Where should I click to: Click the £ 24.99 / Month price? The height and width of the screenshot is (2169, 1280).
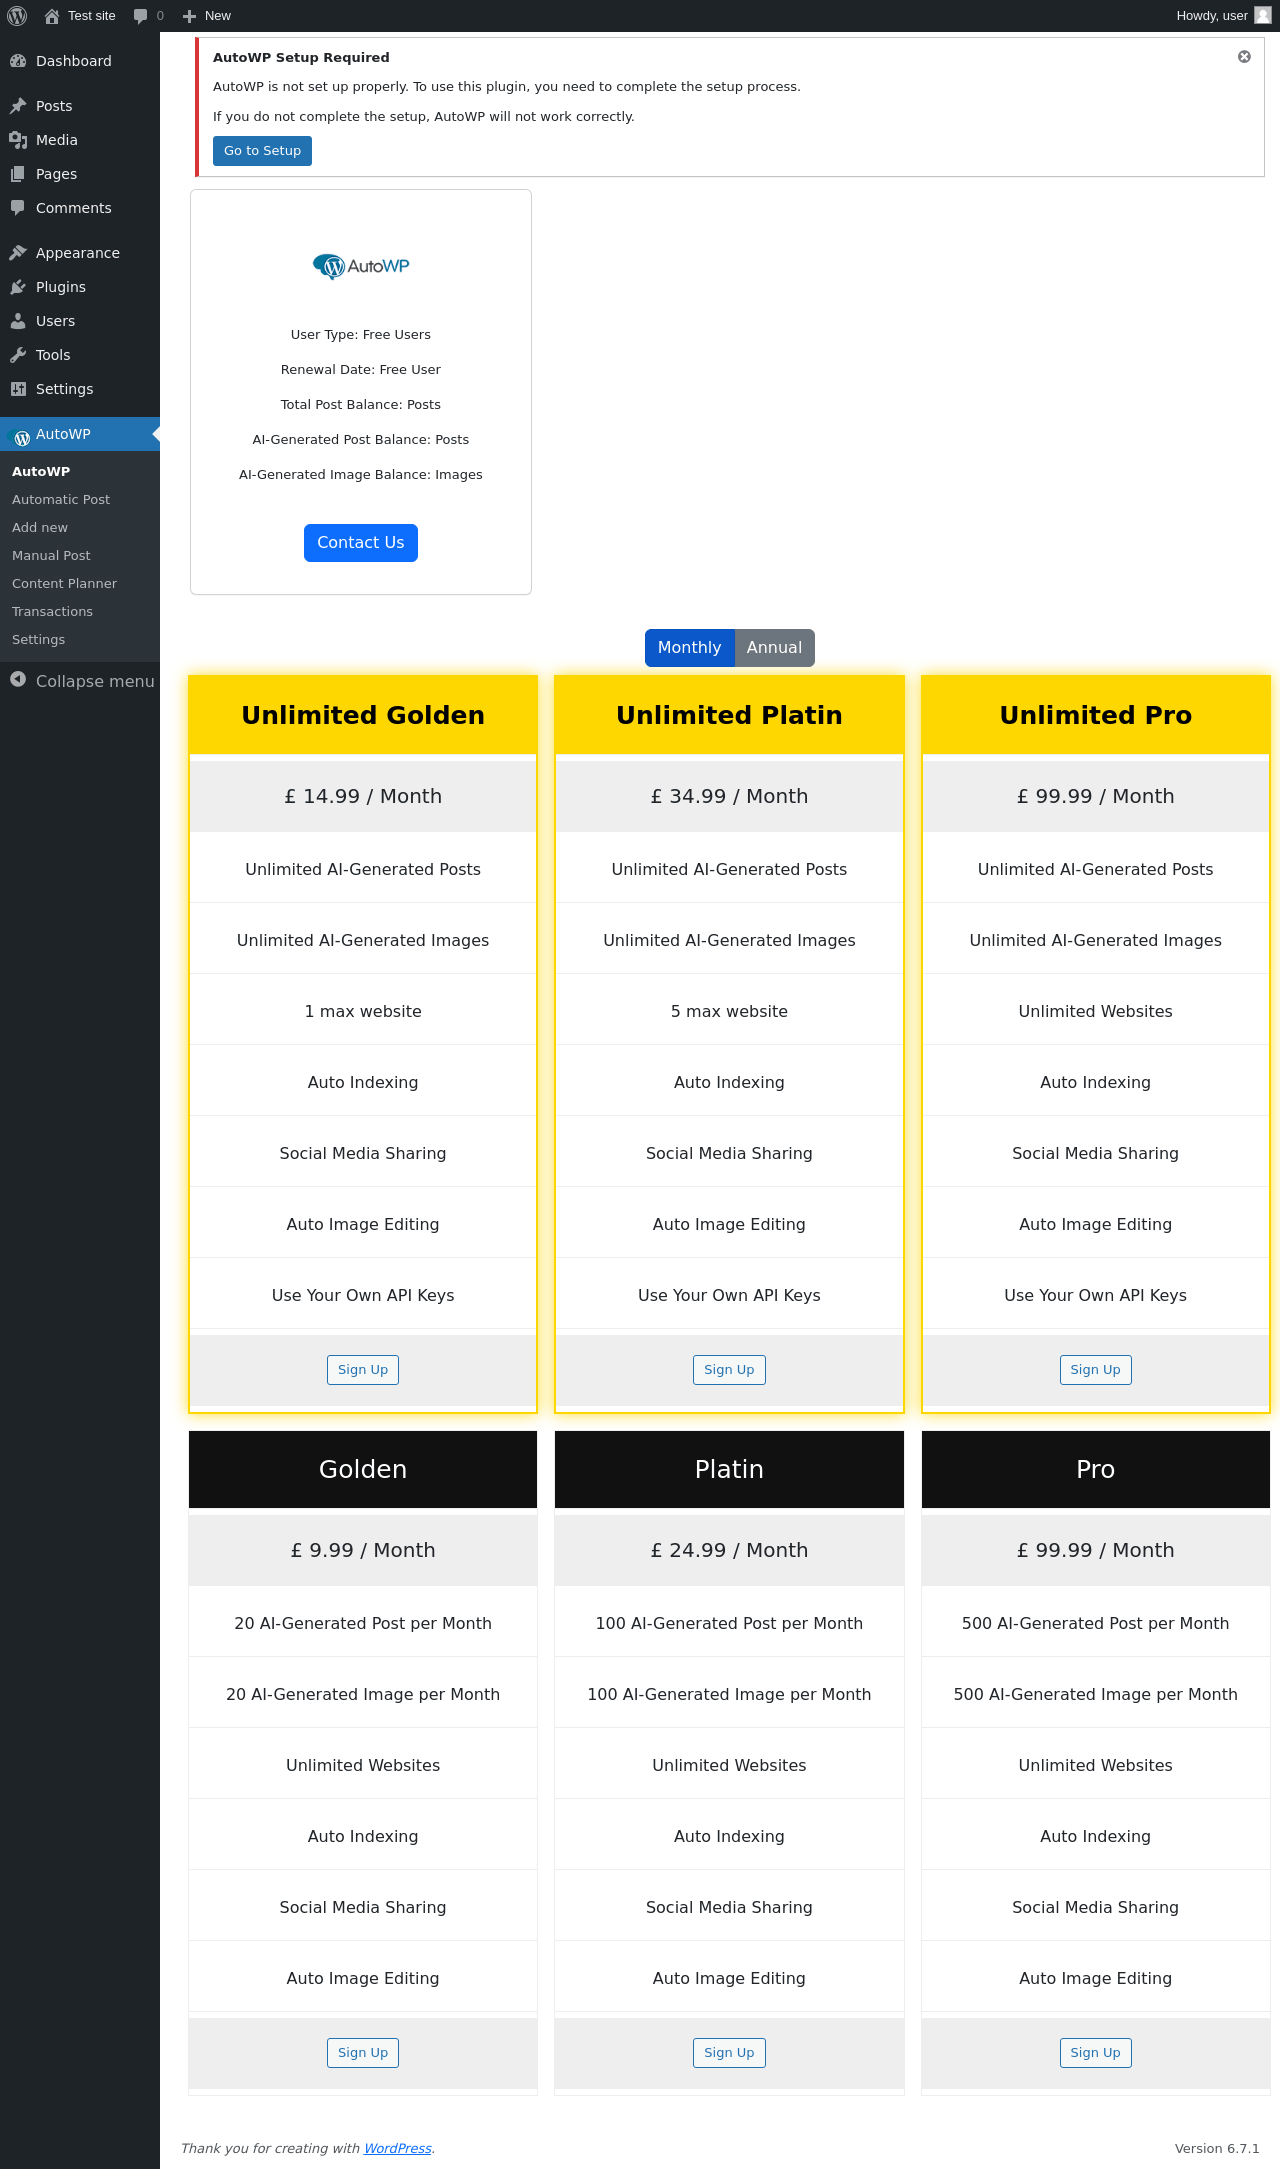click(x=729, y=1550)
